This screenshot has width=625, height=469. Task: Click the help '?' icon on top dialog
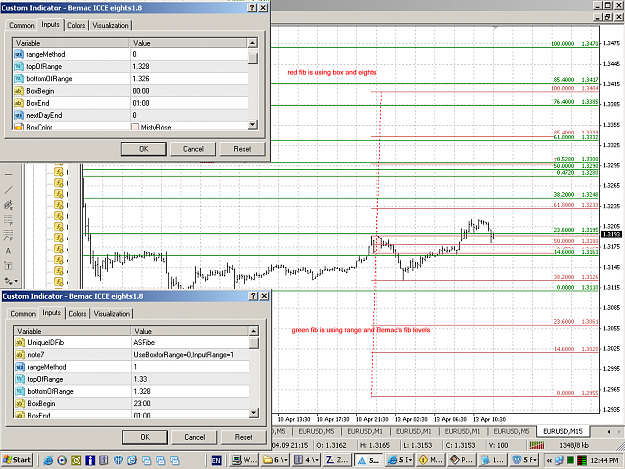[x=252, y=8]
